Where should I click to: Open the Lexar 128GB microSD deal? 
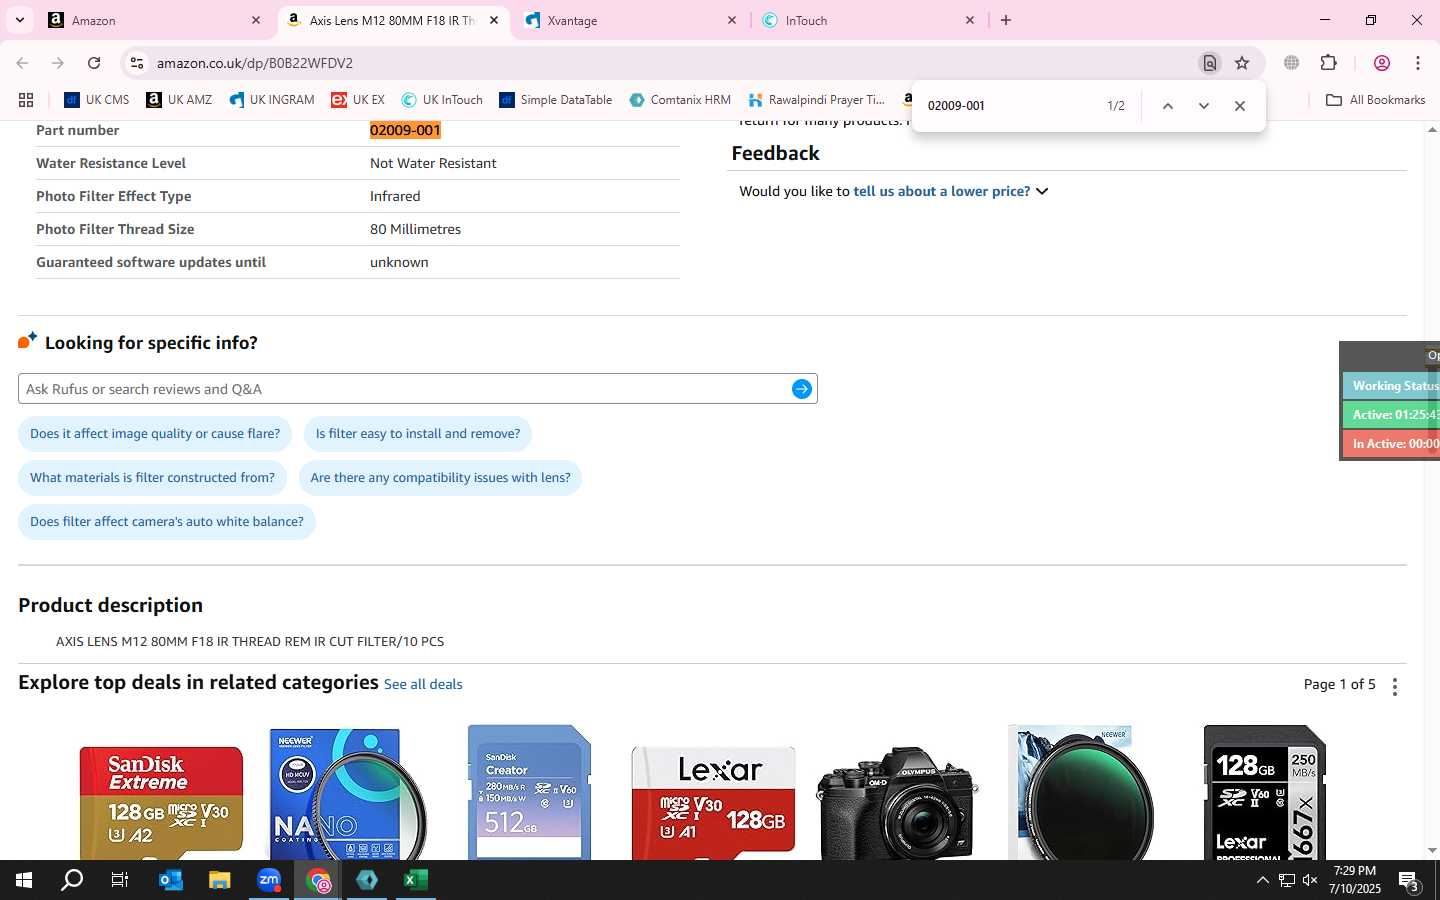pyautogui.click(x=713, y=802)
